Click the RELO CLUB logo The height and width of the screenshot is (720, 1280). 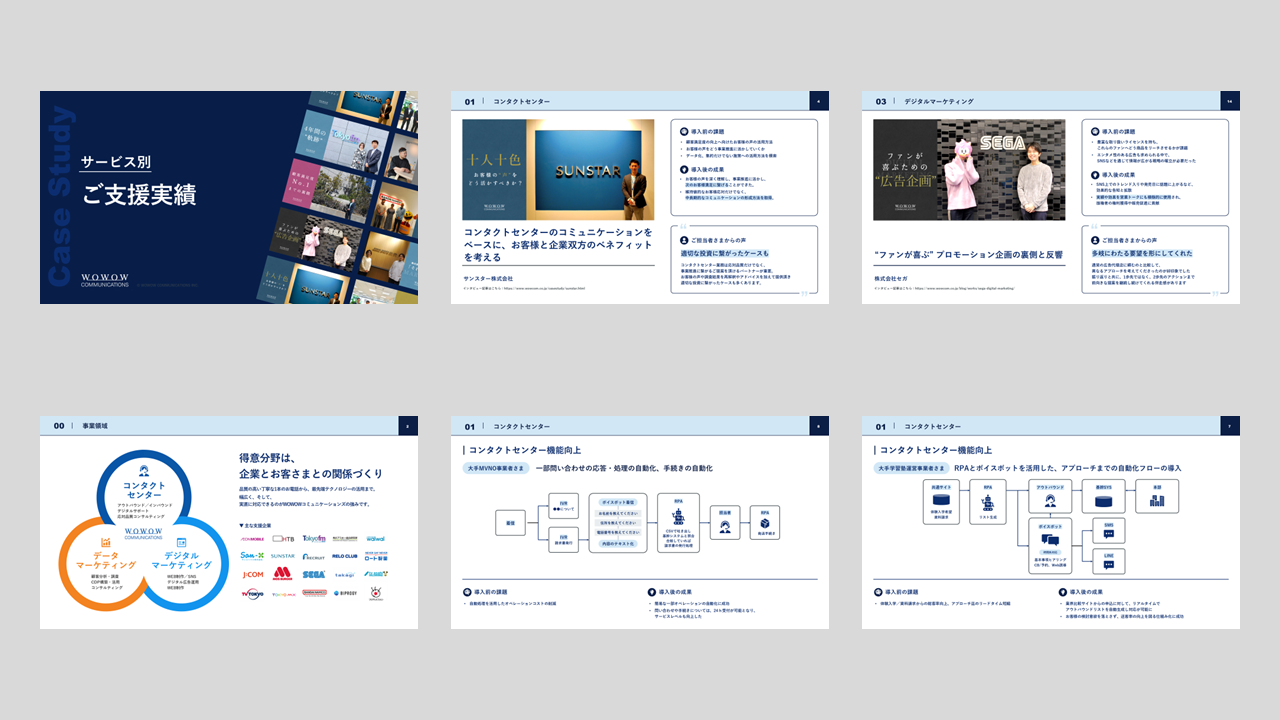(345, 556)
